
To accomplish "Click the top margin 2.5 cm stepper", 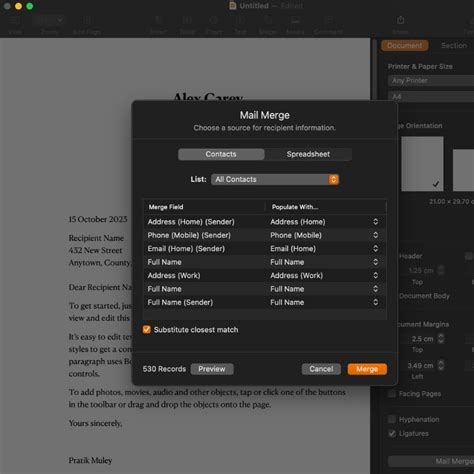I will tap(441, 339).
